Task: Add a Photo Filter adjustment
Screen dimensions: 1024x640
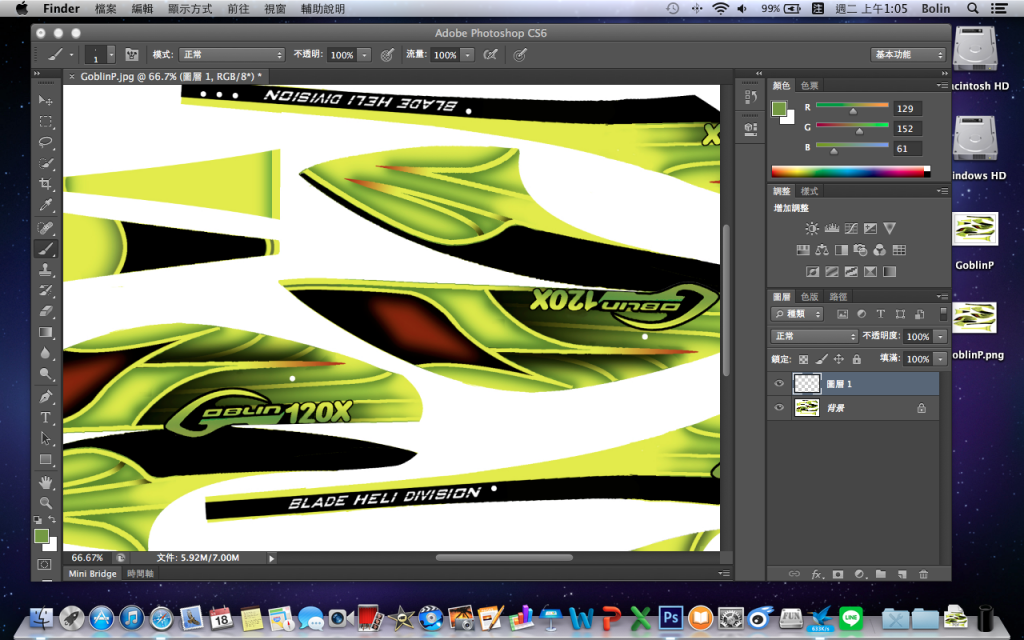Action: (860, 249)
